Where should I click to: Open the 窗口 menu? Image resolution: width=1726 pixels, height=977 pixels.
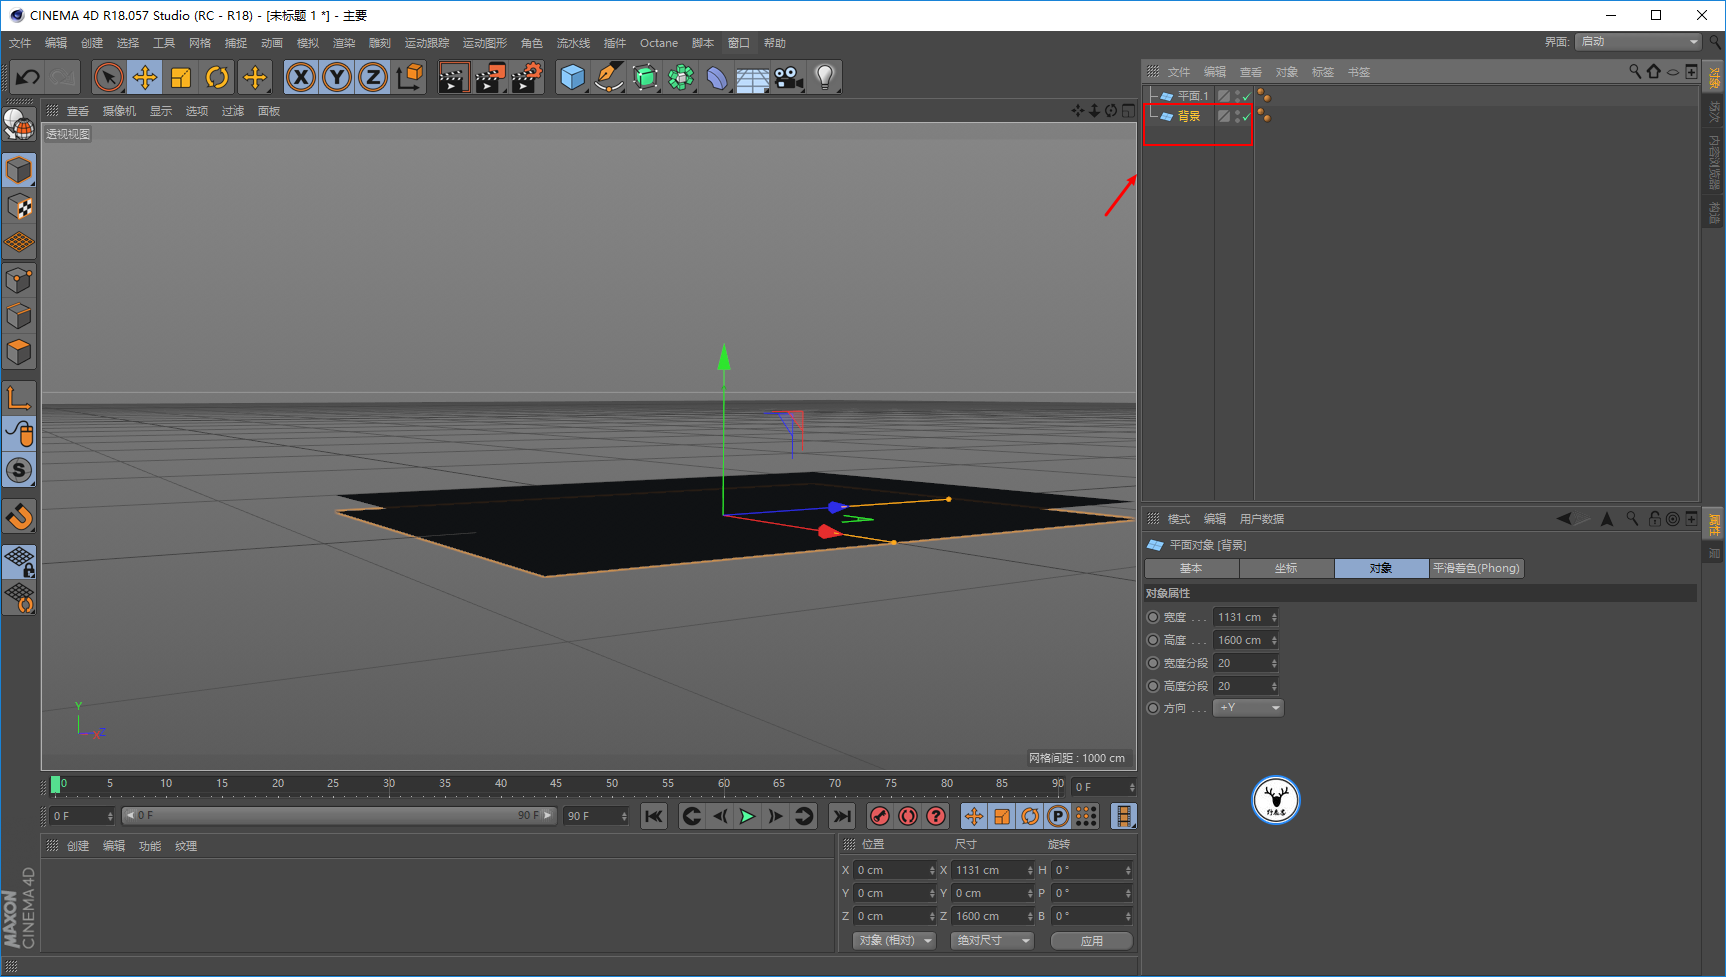(739, 43)
